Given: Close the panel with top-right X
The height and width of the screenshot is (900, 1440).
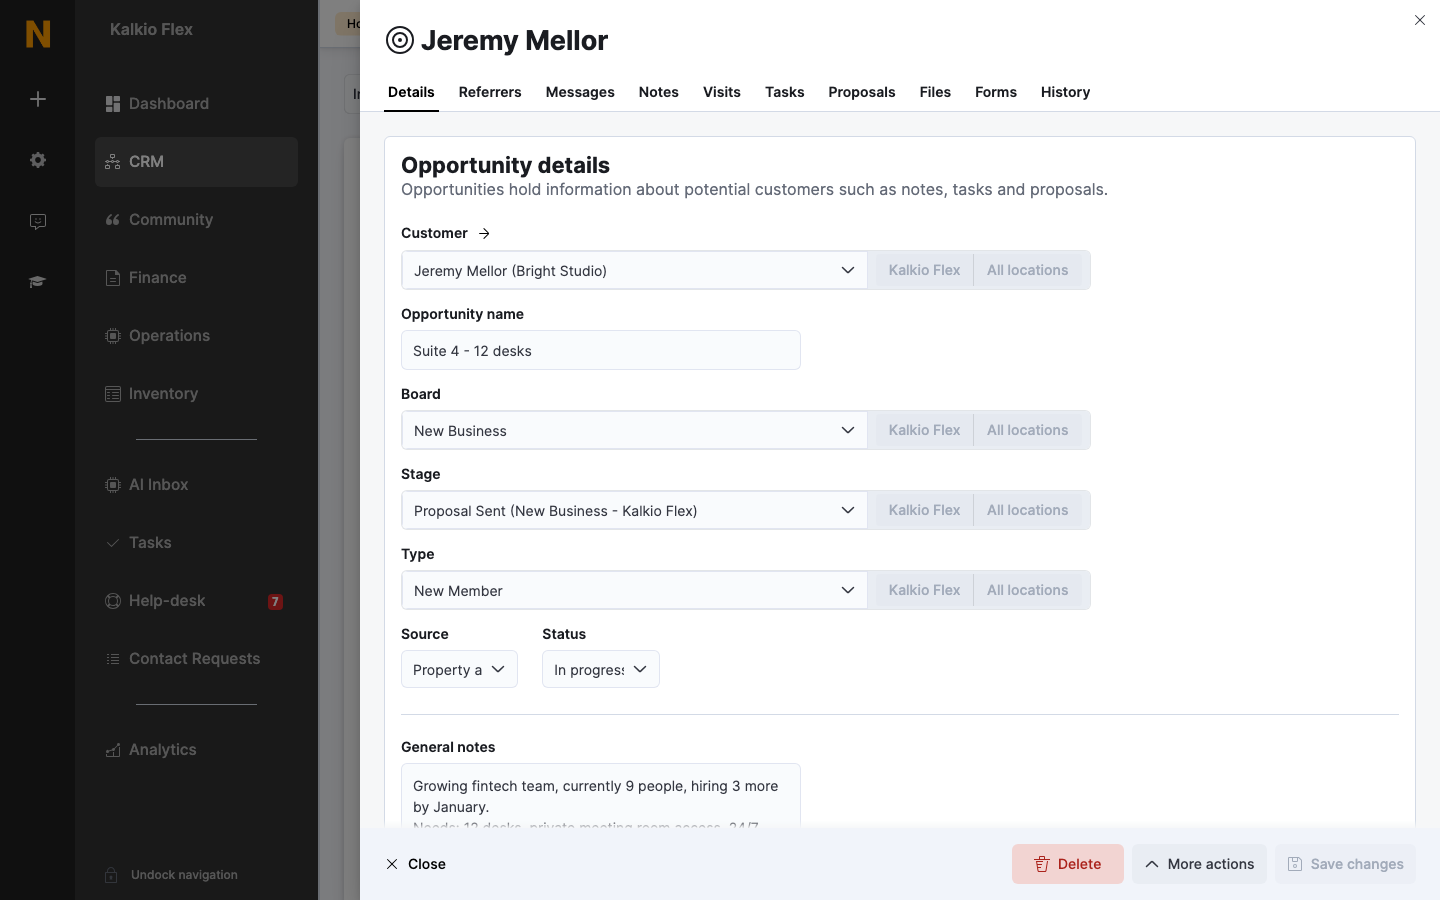Looking at the screenshot, I should coord(1420,20).
